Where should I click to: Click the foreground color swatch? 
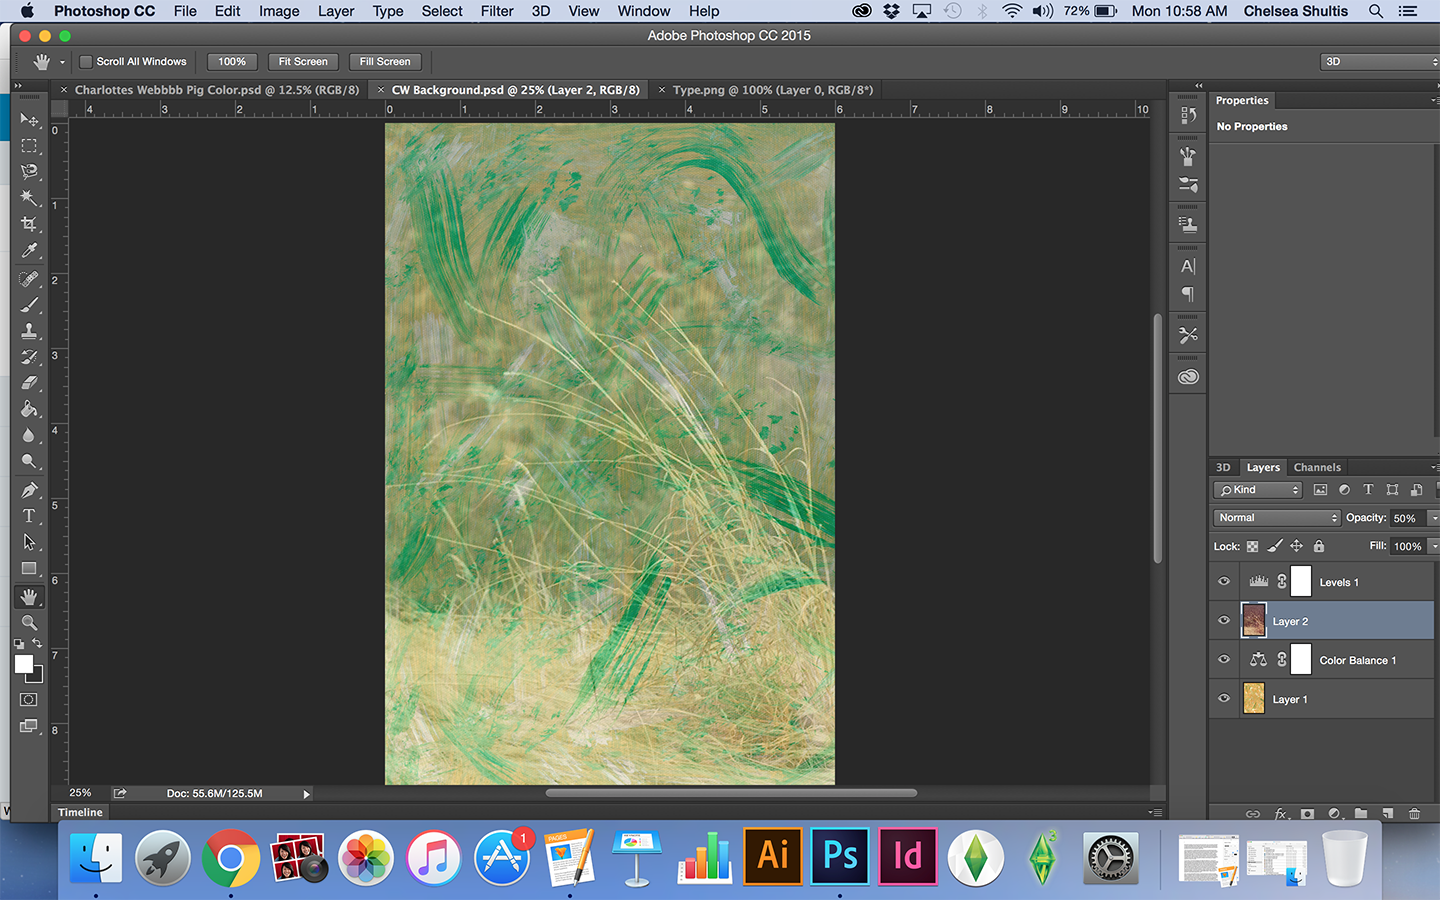(x=23, y=664)
